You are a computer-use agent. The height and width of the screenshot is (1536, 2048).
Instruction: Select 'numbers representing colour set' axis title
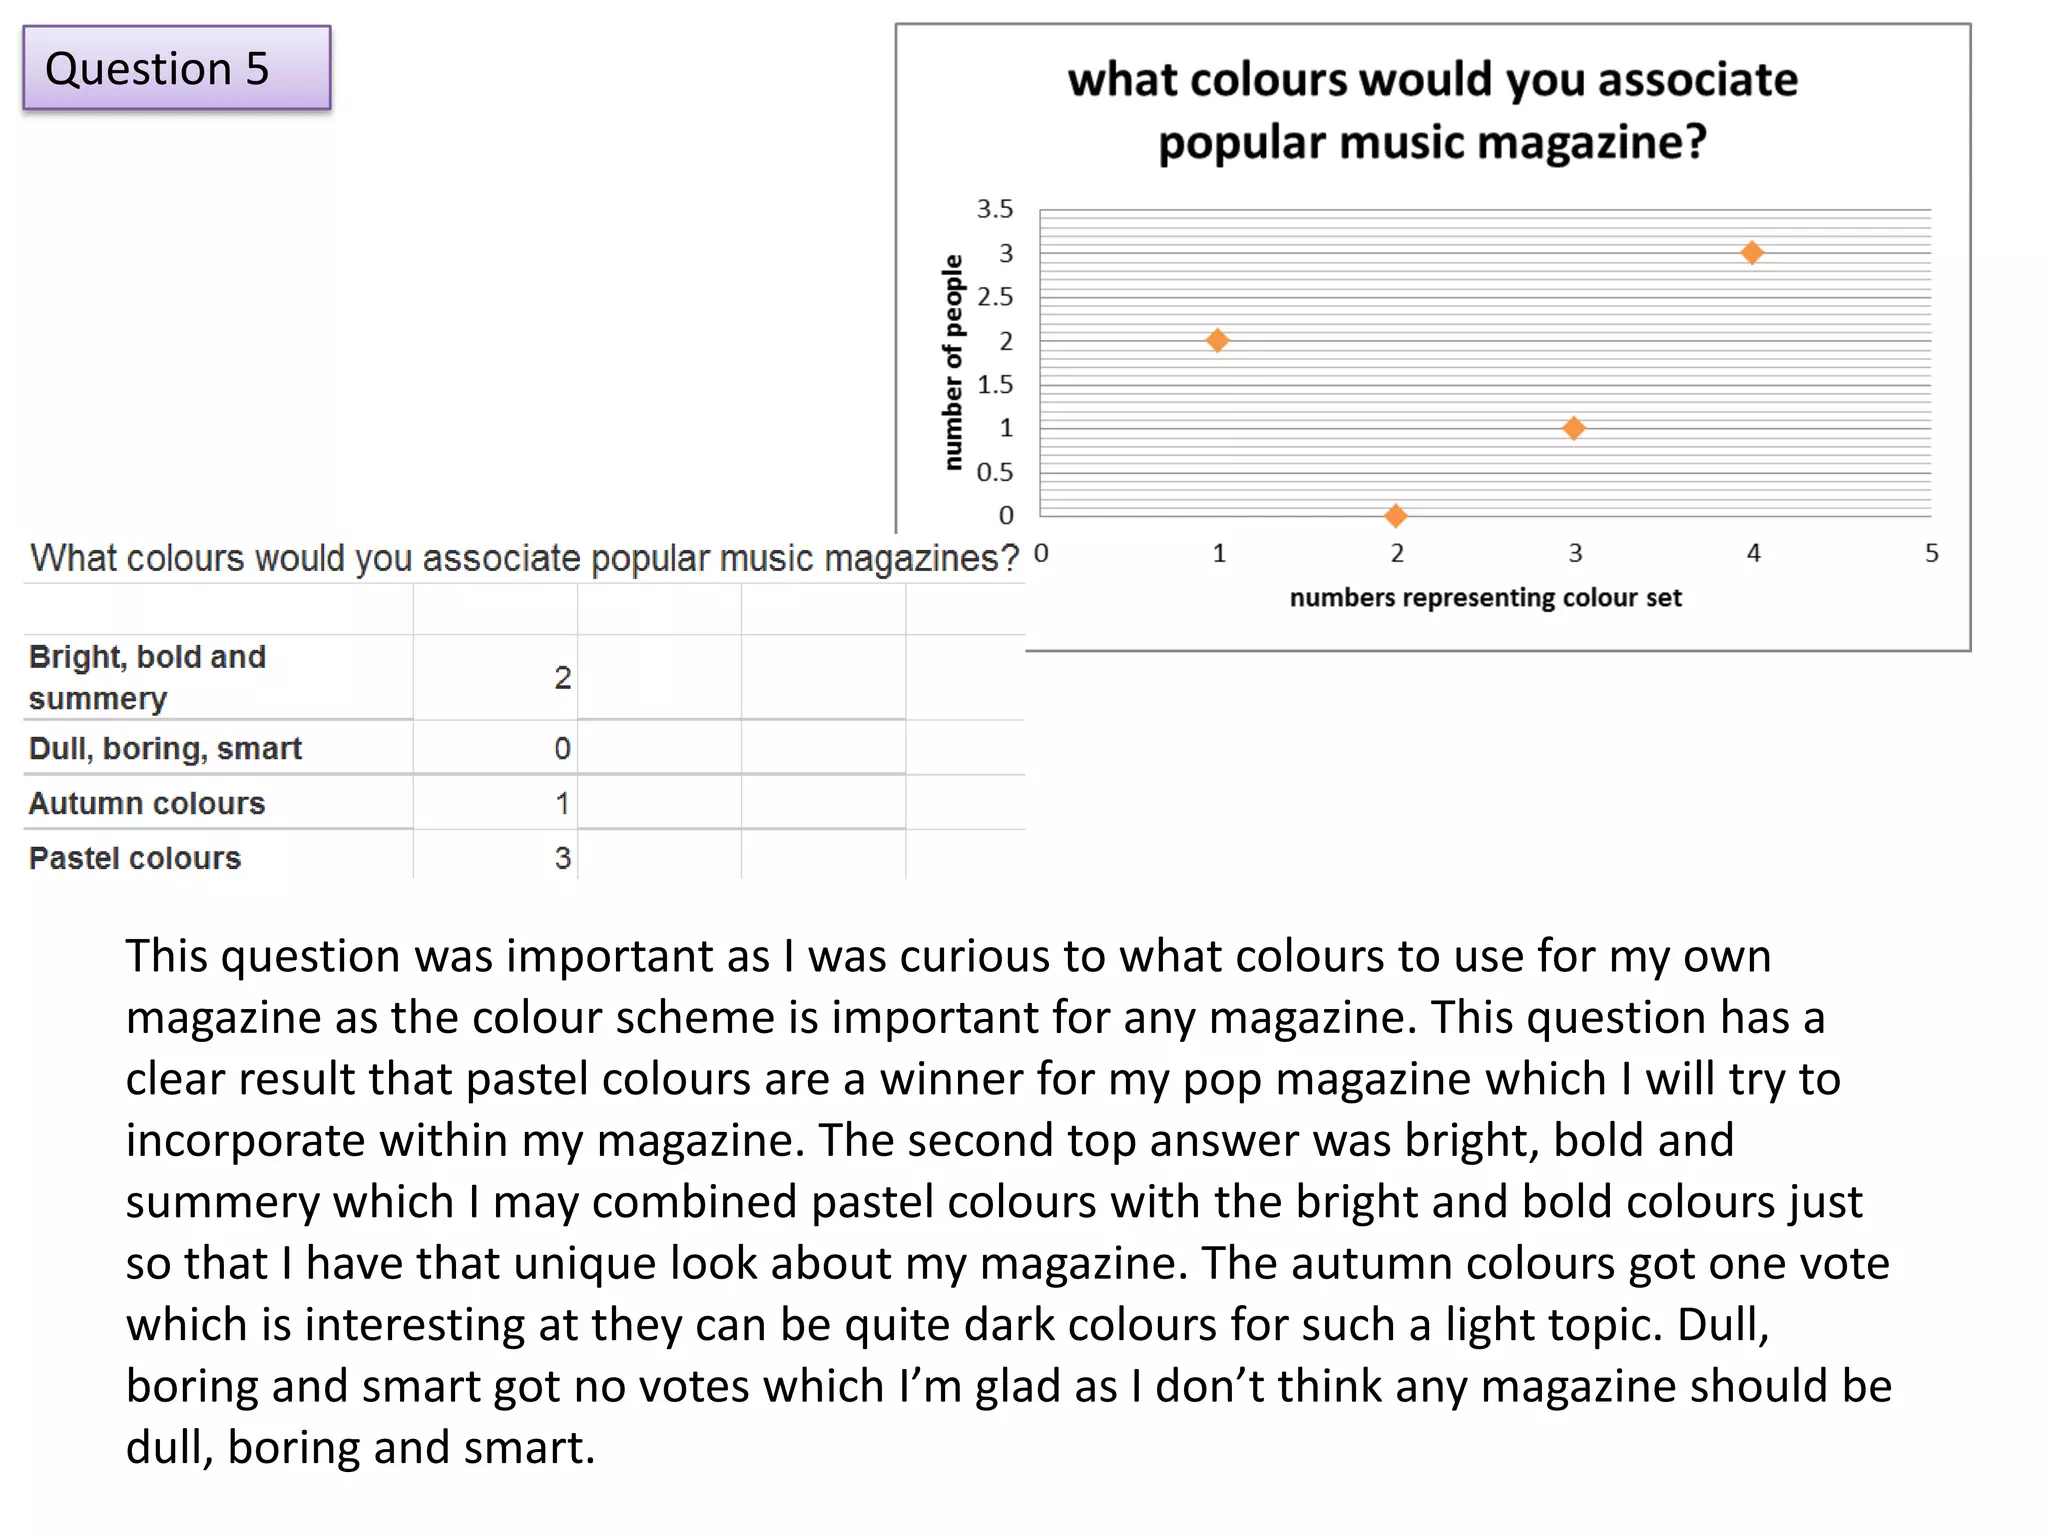pos(1485,598)
